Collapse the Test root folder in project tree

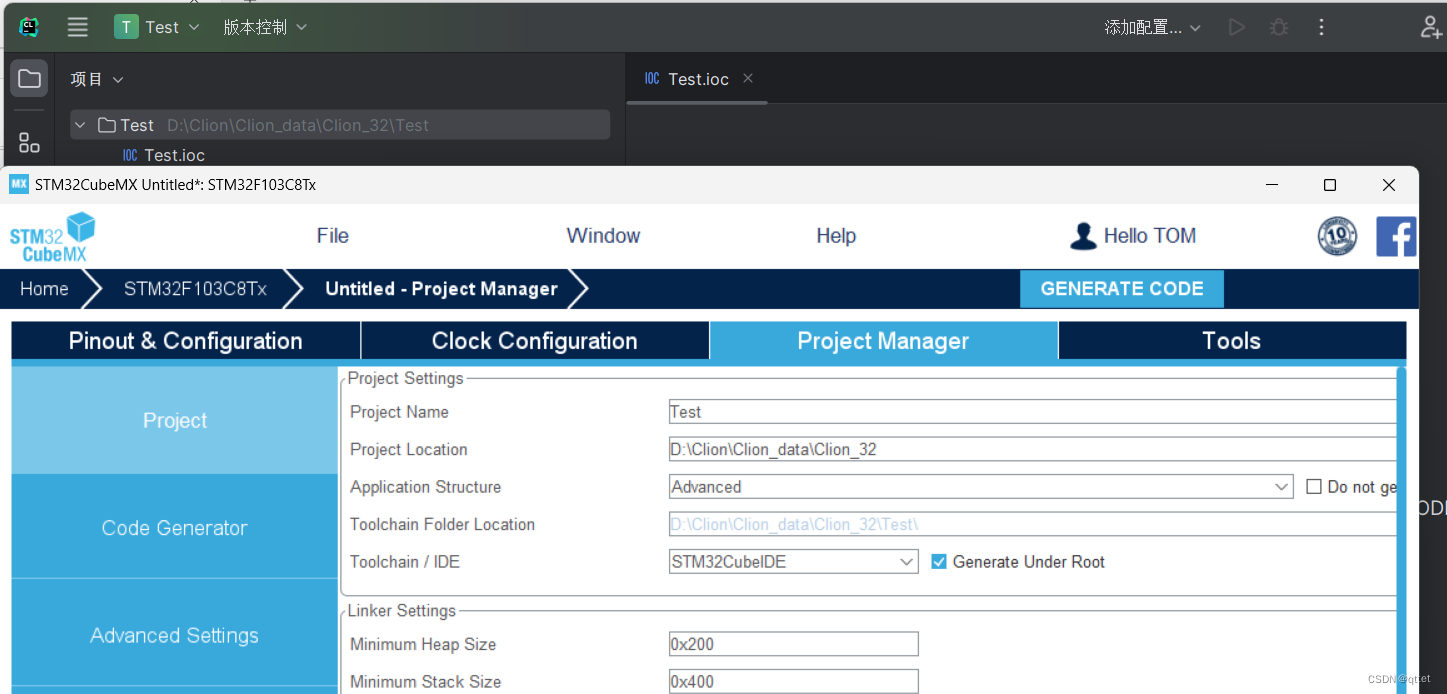click(80, 125)
